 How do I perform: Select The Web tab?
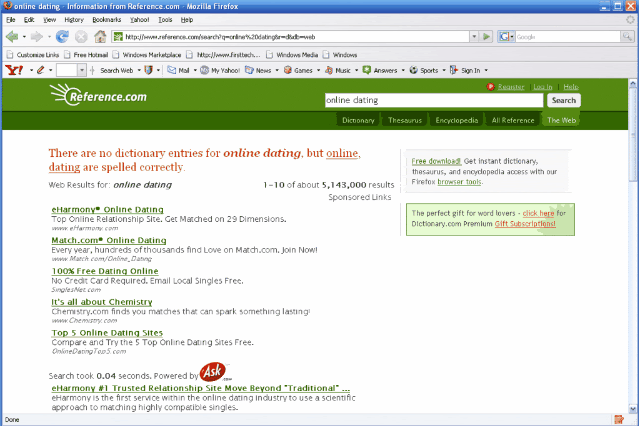pos(561,120)
